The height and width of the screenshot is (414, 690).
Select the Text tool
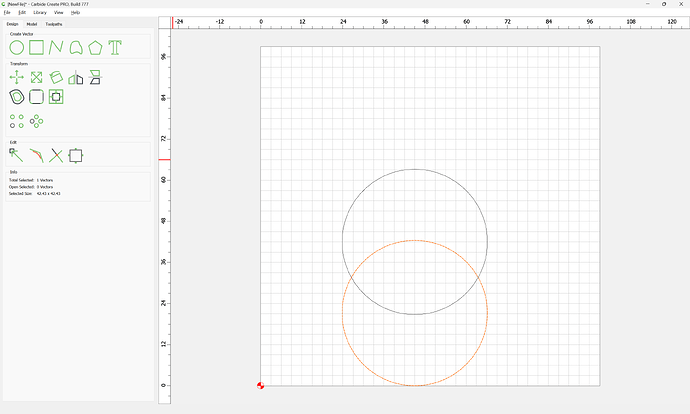click(115, 48)
